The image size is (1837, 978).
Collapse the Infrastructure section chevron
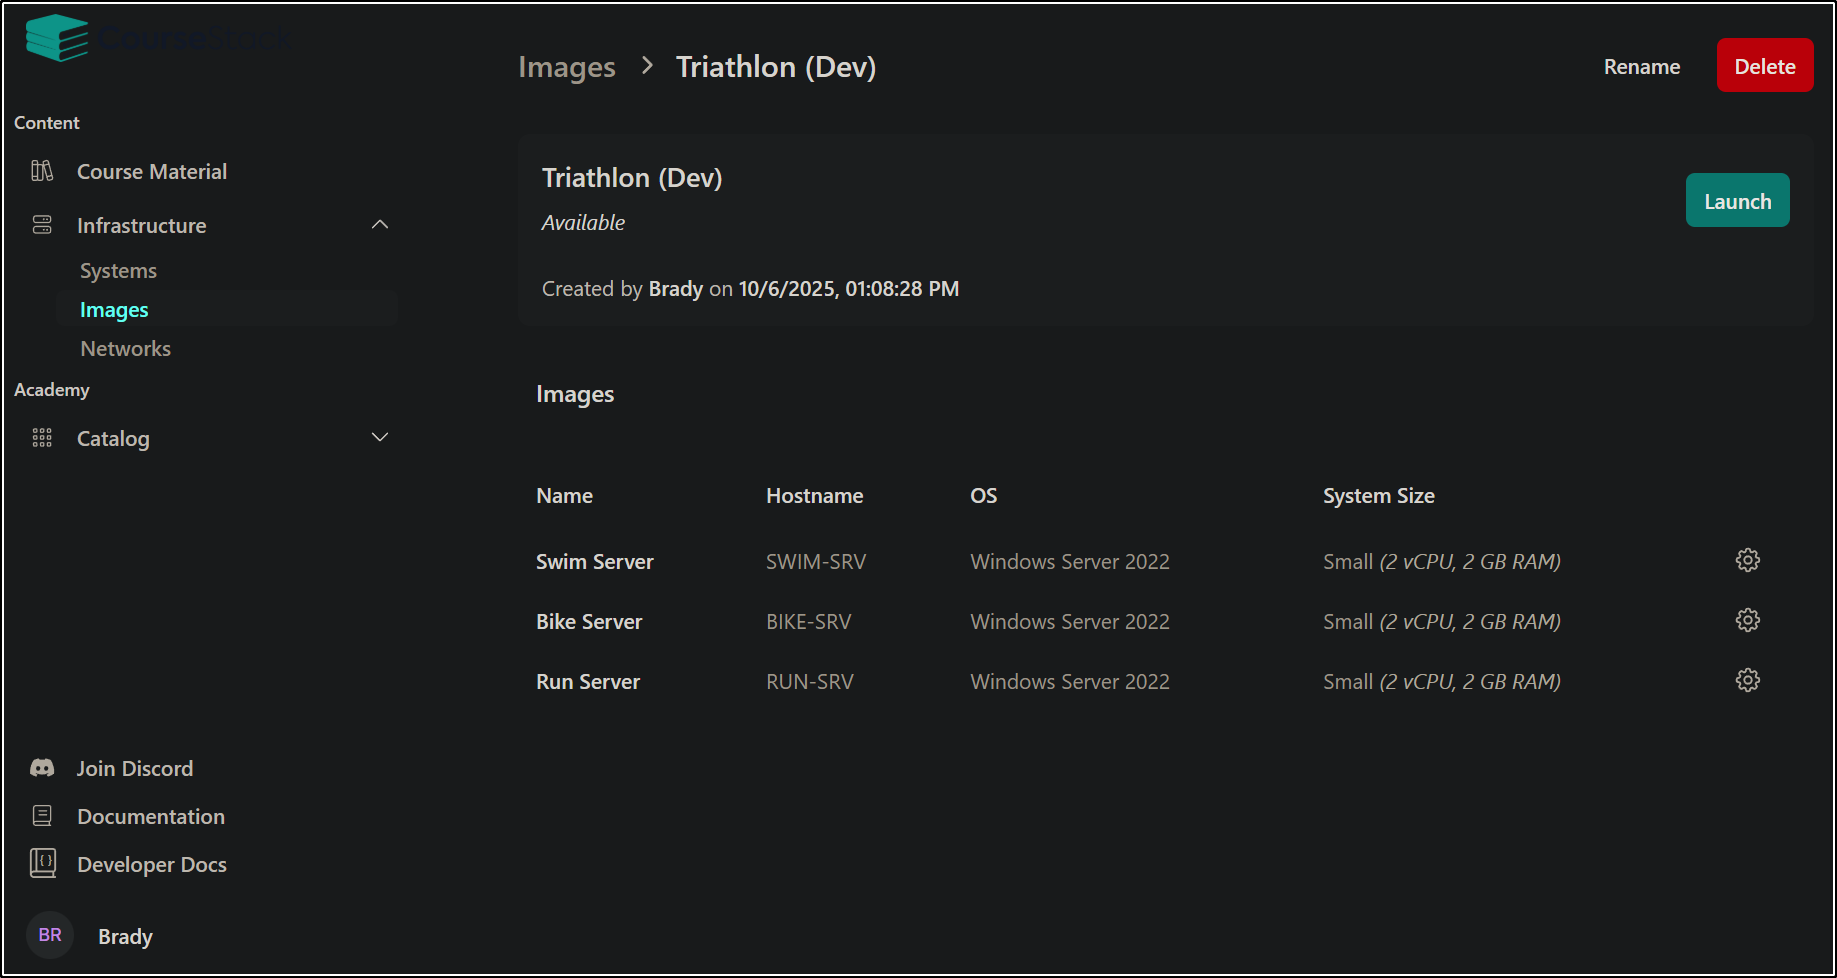tap(380, 225)
